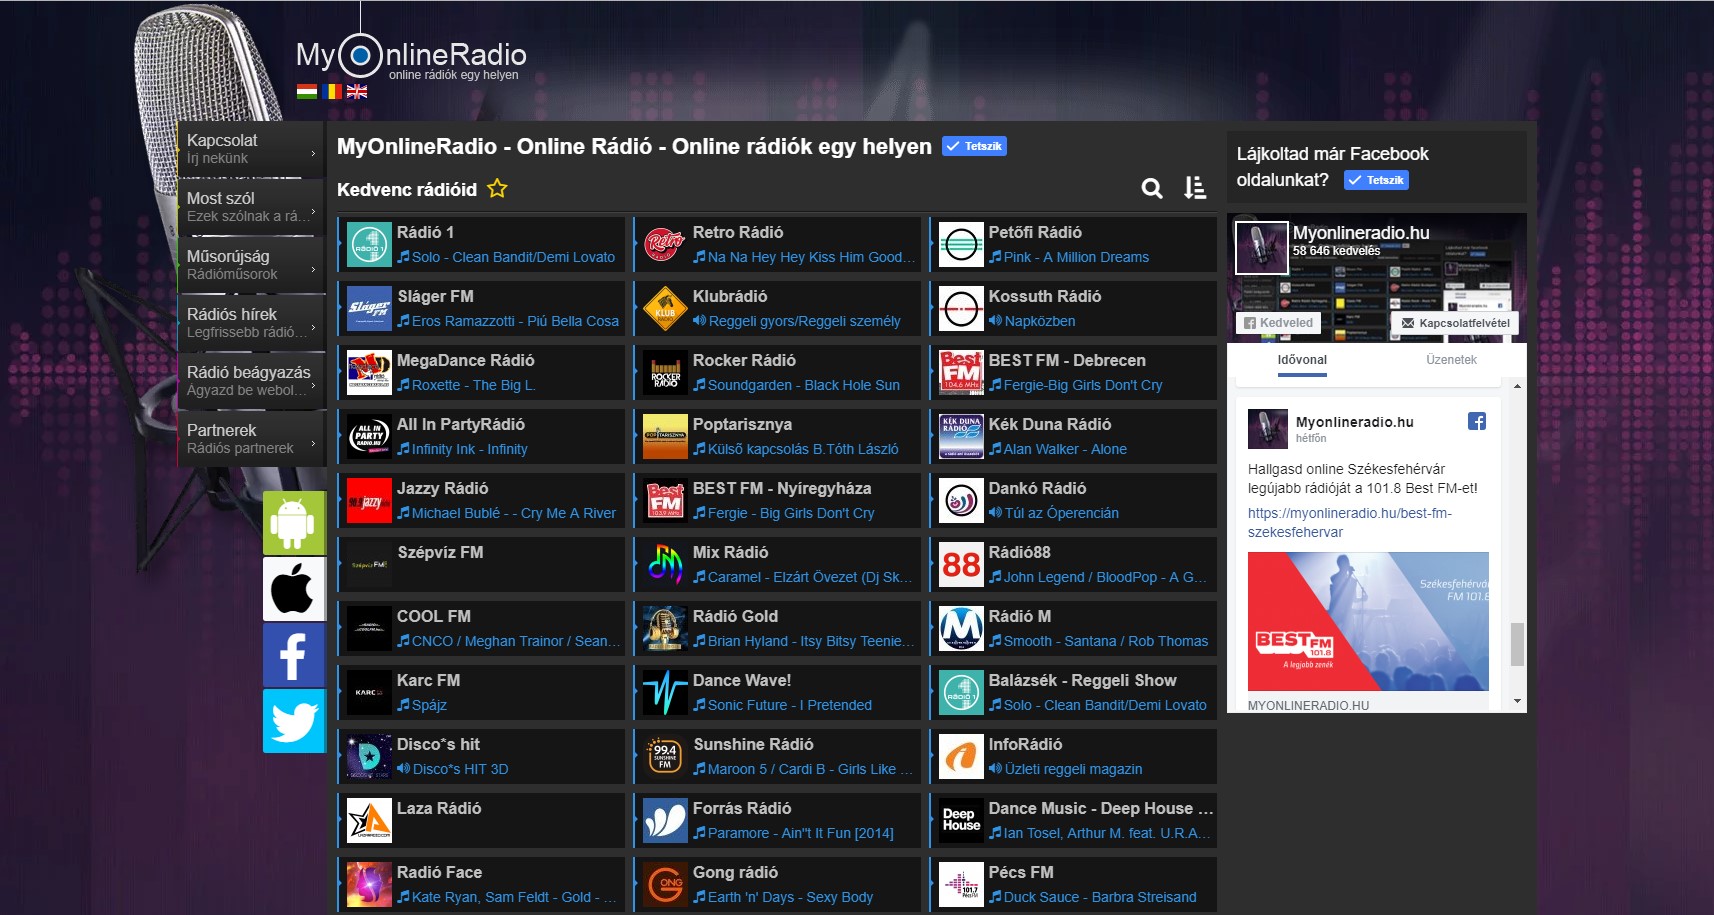The height and width of the screenshot is (915, 1714).
Task: Click the Mix Rádió logo
Action: (665, 565)
